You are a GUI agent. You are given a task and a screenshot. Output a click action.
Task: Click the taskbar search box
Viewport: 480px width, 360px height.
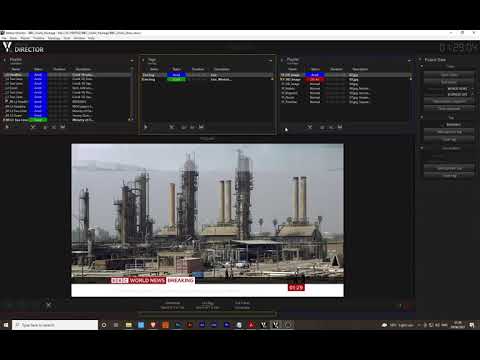click(x=55, y=325)
